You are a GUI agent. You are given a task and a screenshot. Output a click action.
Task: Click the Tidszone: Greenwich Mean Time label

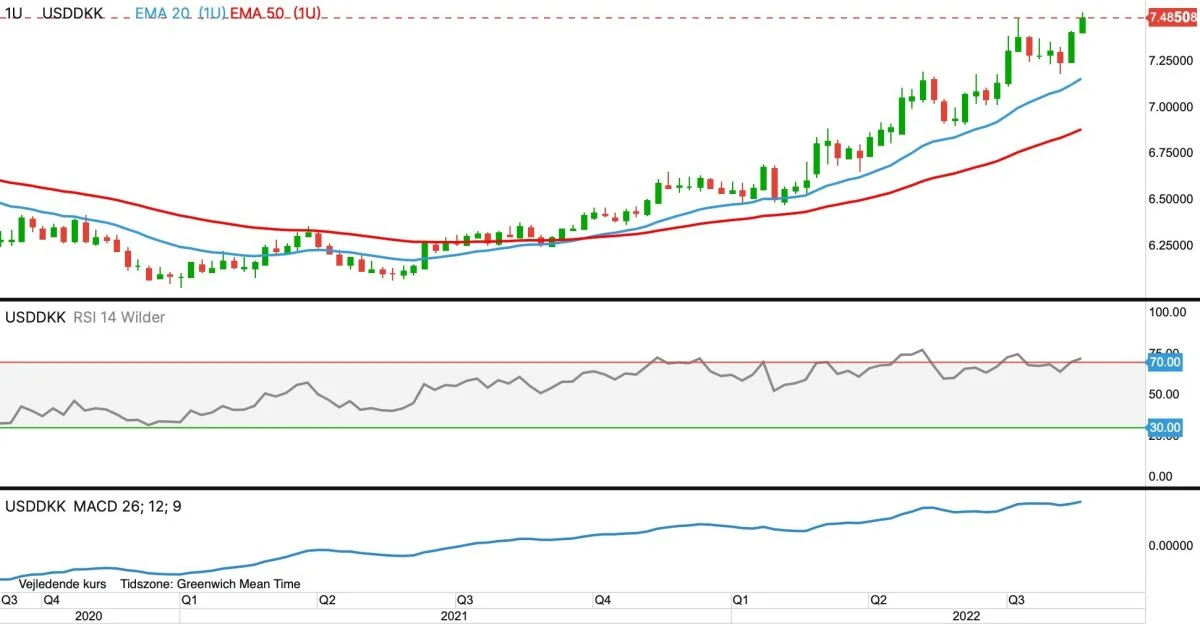coord(210,583)
